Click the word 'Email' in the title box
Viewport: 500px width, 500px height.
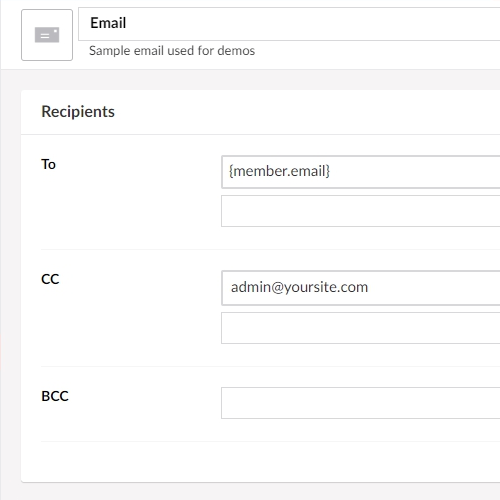tap(108, 23)
